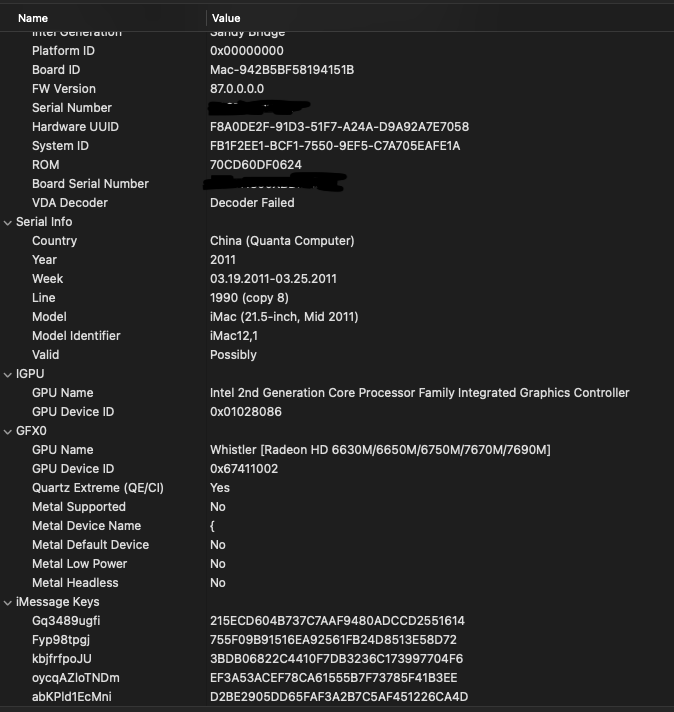Select the System ID value
Image resolution: width=674 pixels, height=712 pixels.
[x=335, y=146]
